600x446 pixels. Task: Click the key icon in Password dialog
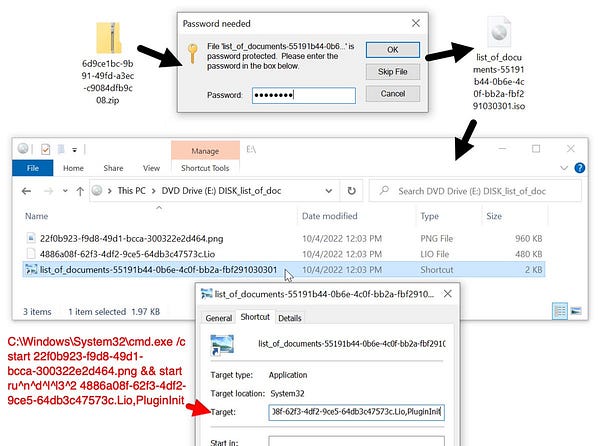(x=193, y=53)
